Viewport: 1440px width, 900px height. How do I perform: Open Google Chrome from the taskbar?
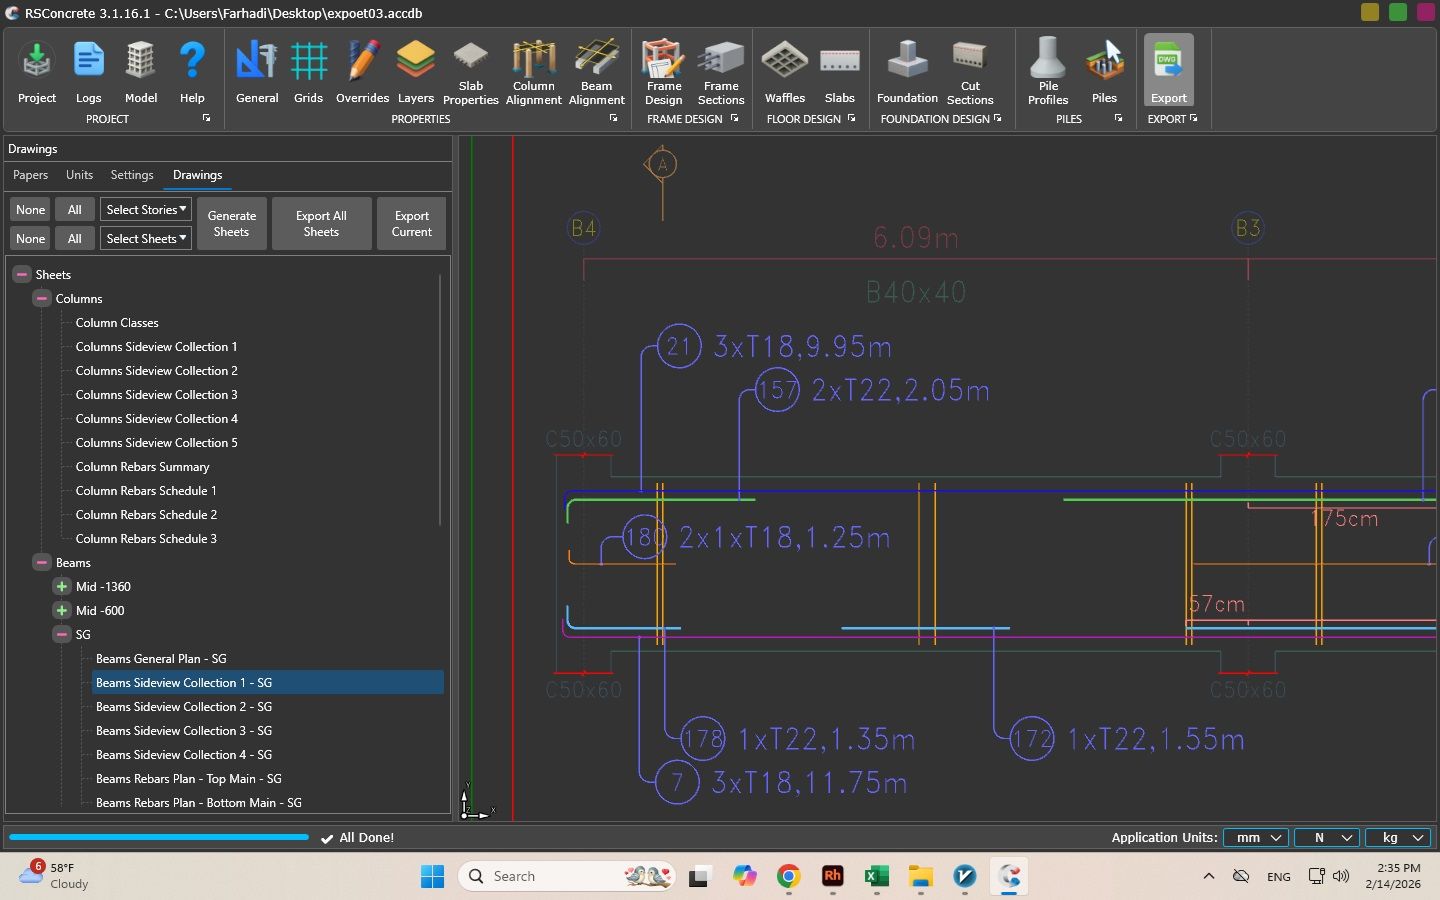tap(788, 876)
